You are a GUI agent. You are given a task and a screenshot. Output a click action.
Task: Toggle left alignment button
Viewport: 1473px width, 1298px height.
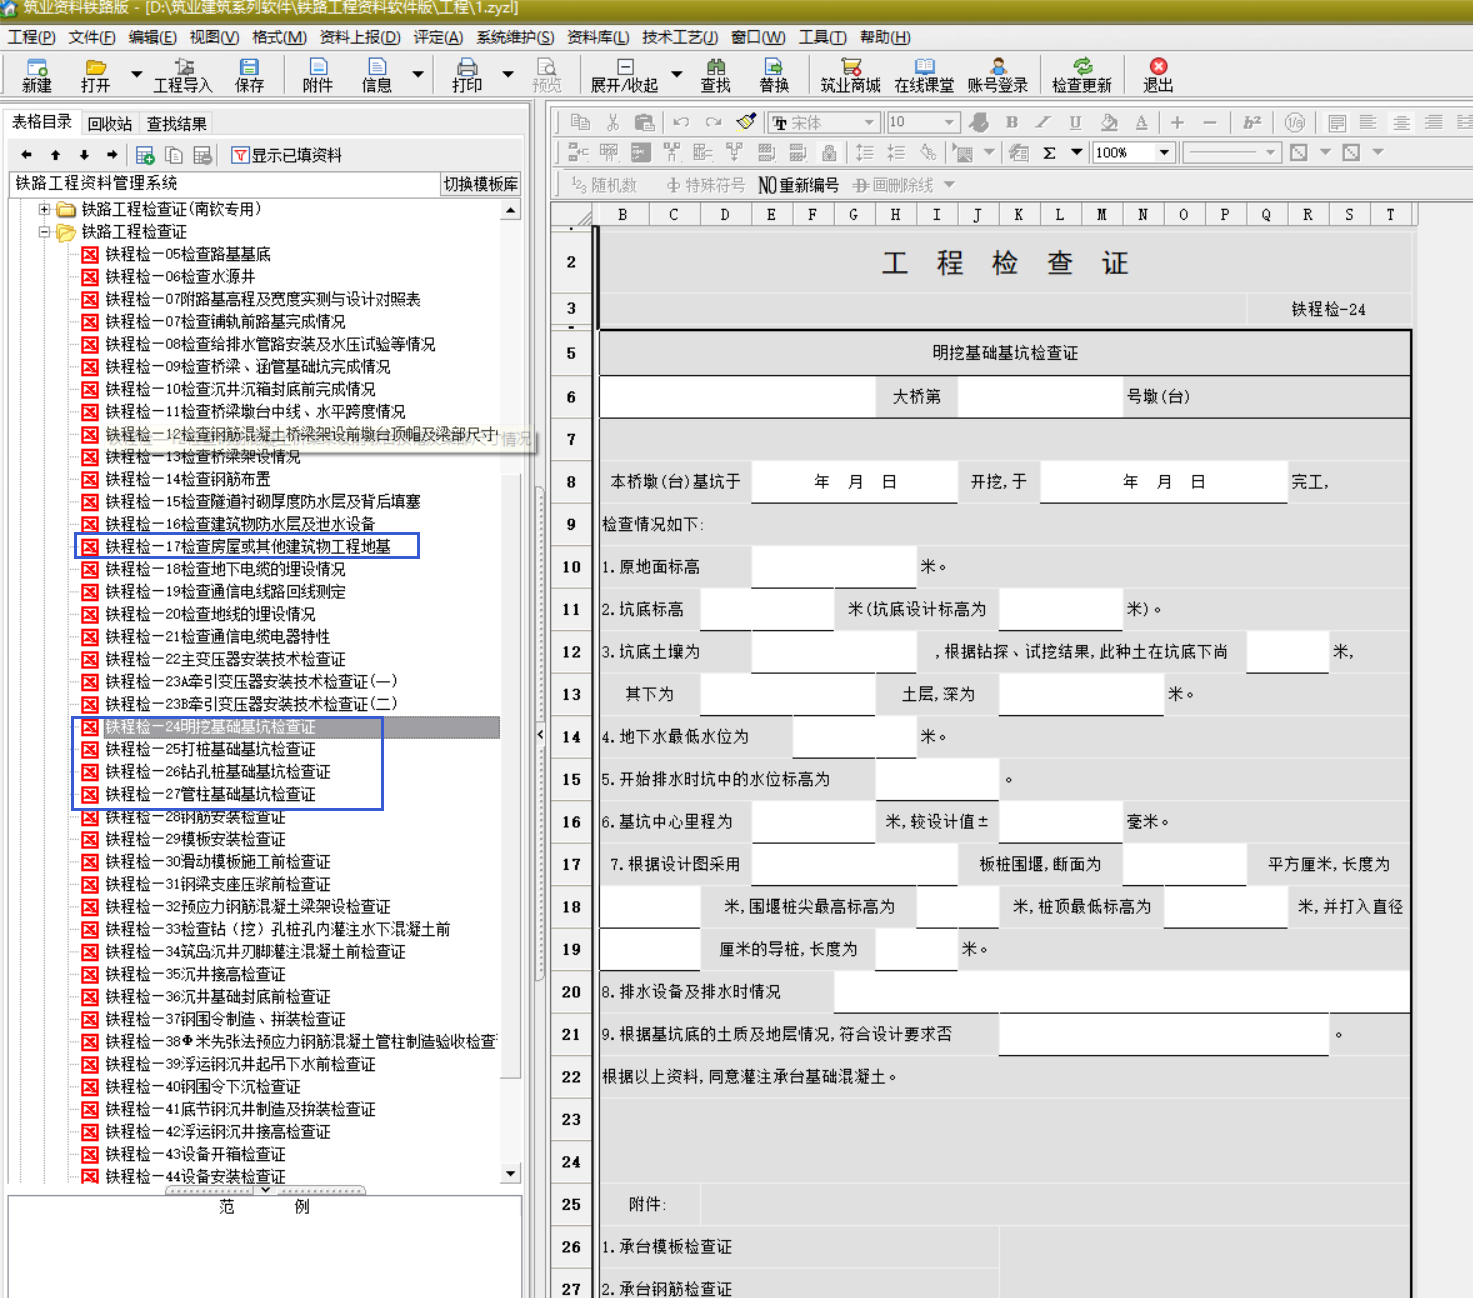(1368, 122)
